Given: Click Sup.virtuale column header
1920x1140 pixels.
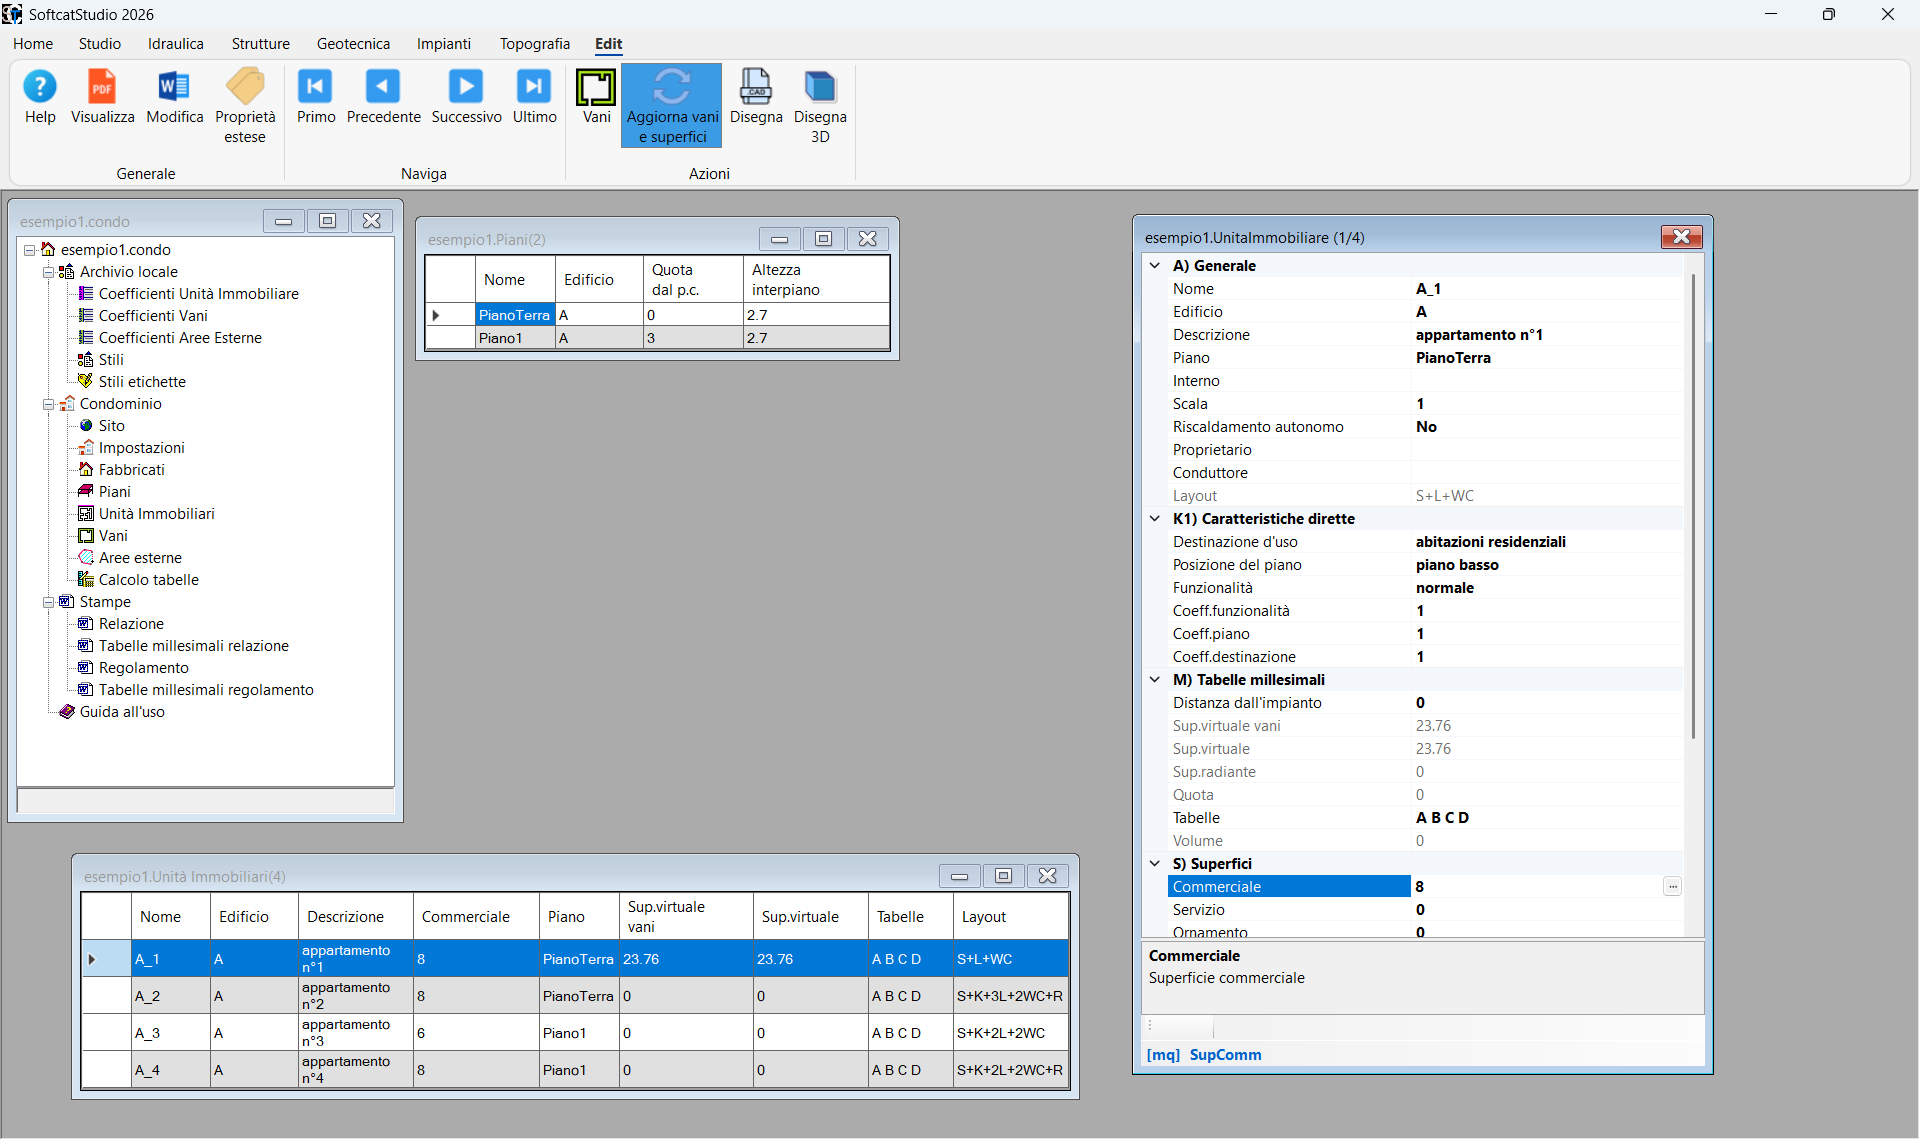Looking at the screenshot, I should coord(810,917).
